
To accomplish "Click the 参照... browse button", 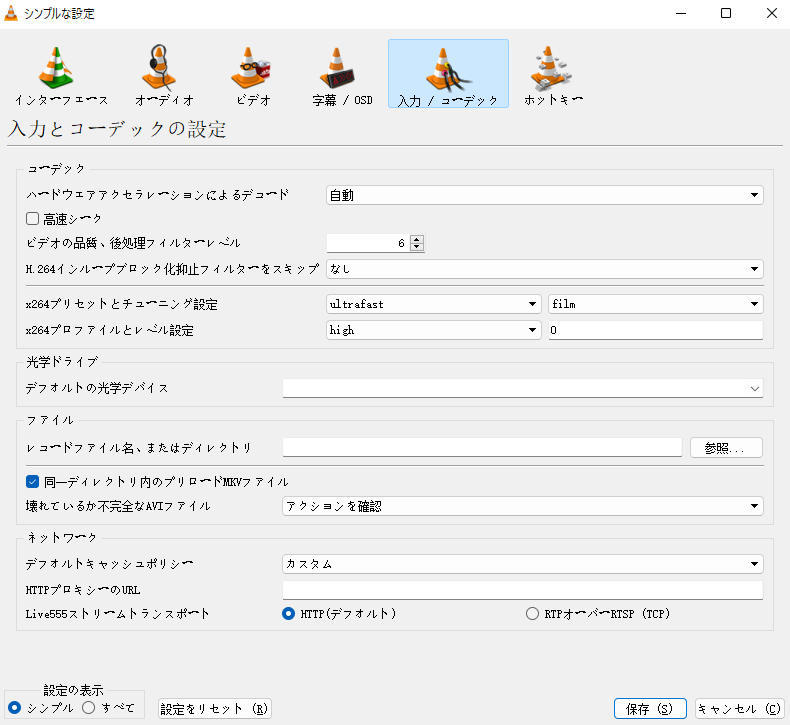I will (726, 448).
